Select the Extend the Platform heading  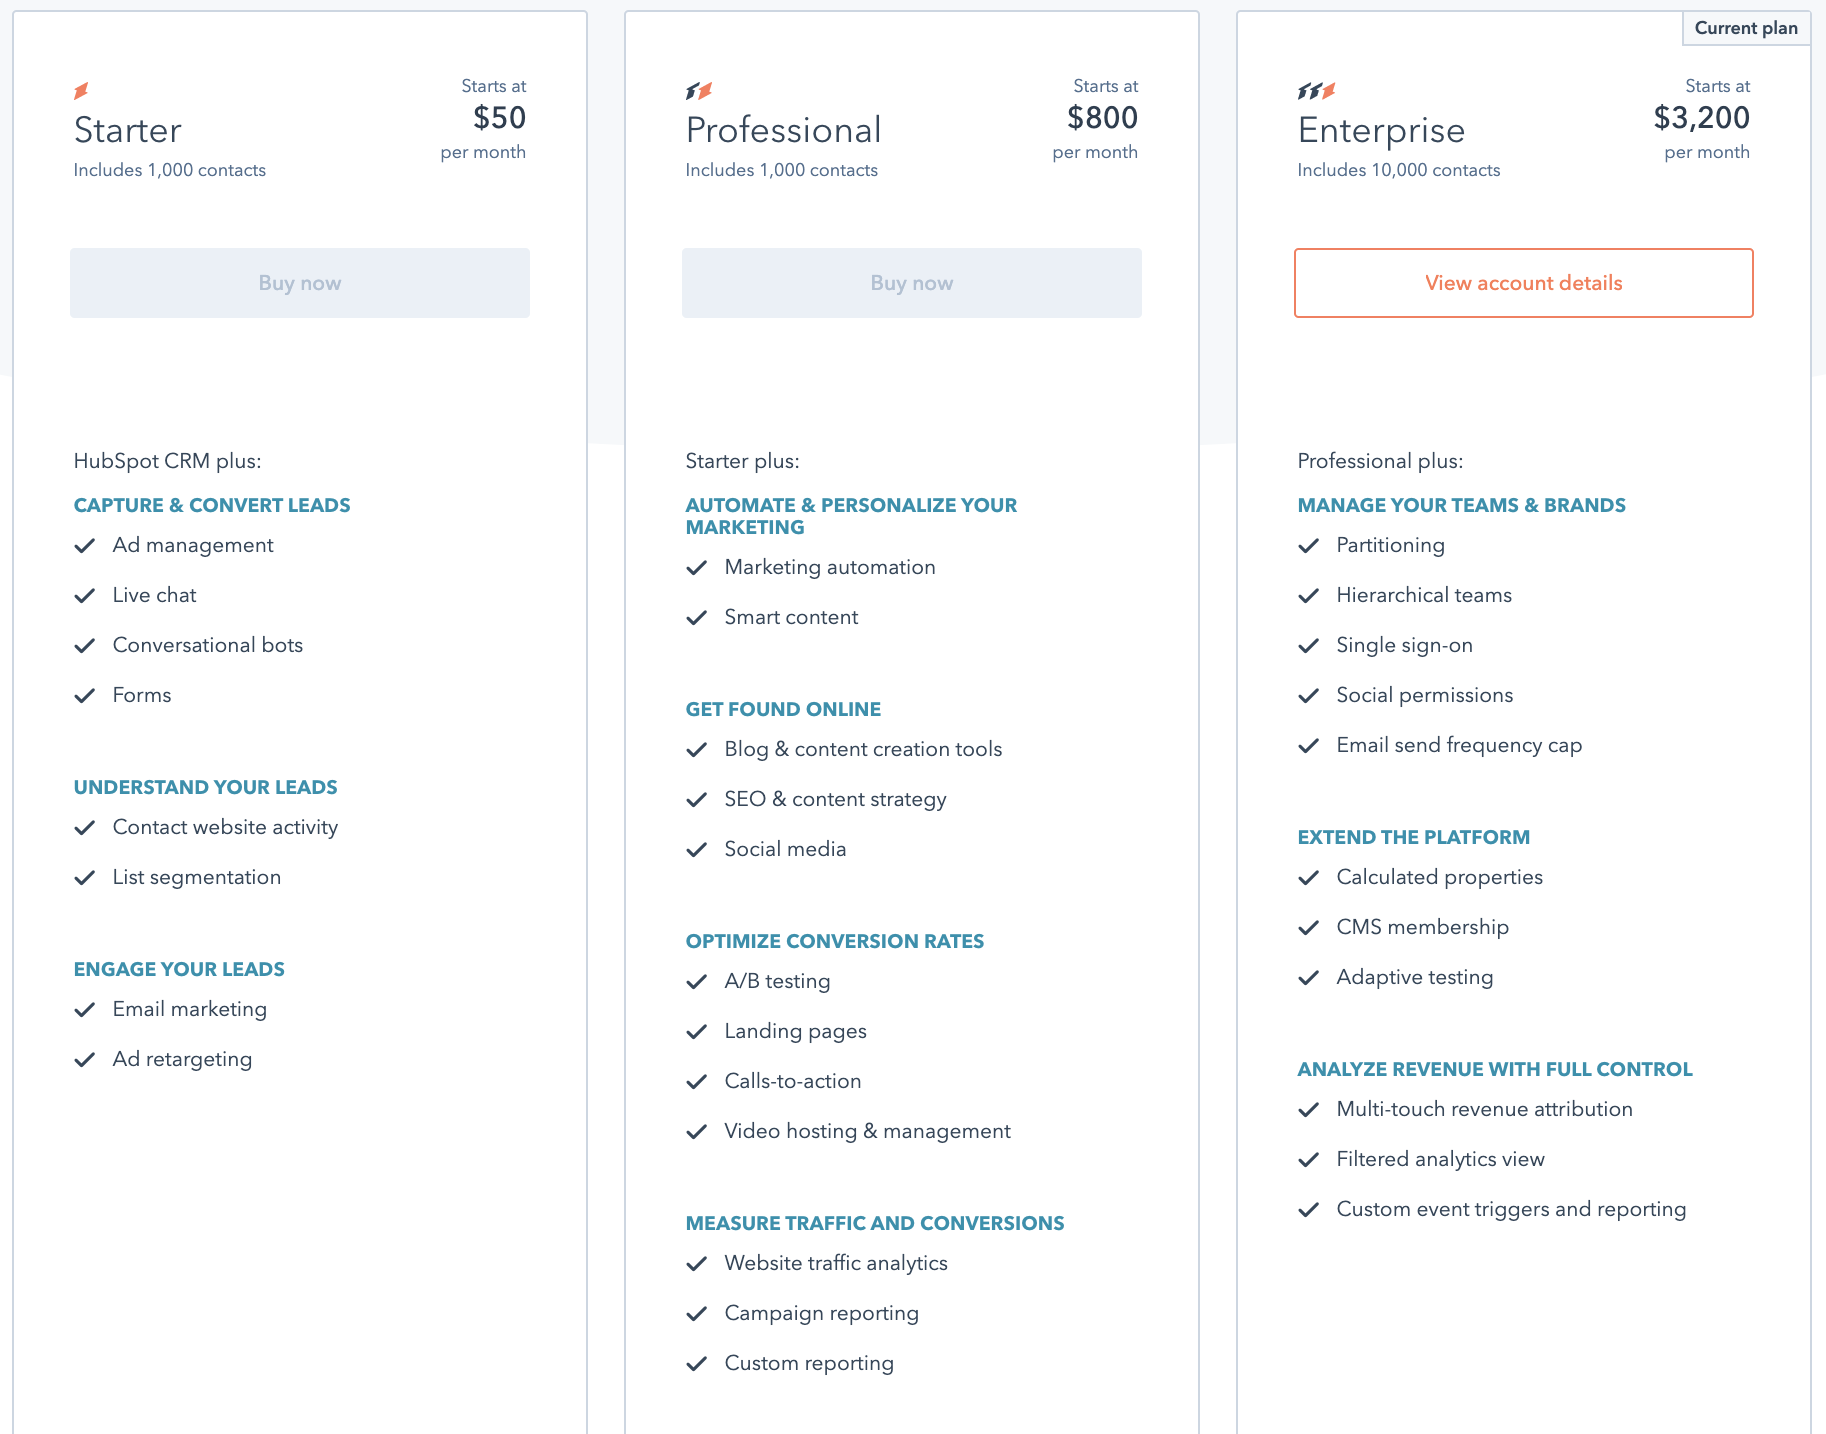(x=1414, y=837)
